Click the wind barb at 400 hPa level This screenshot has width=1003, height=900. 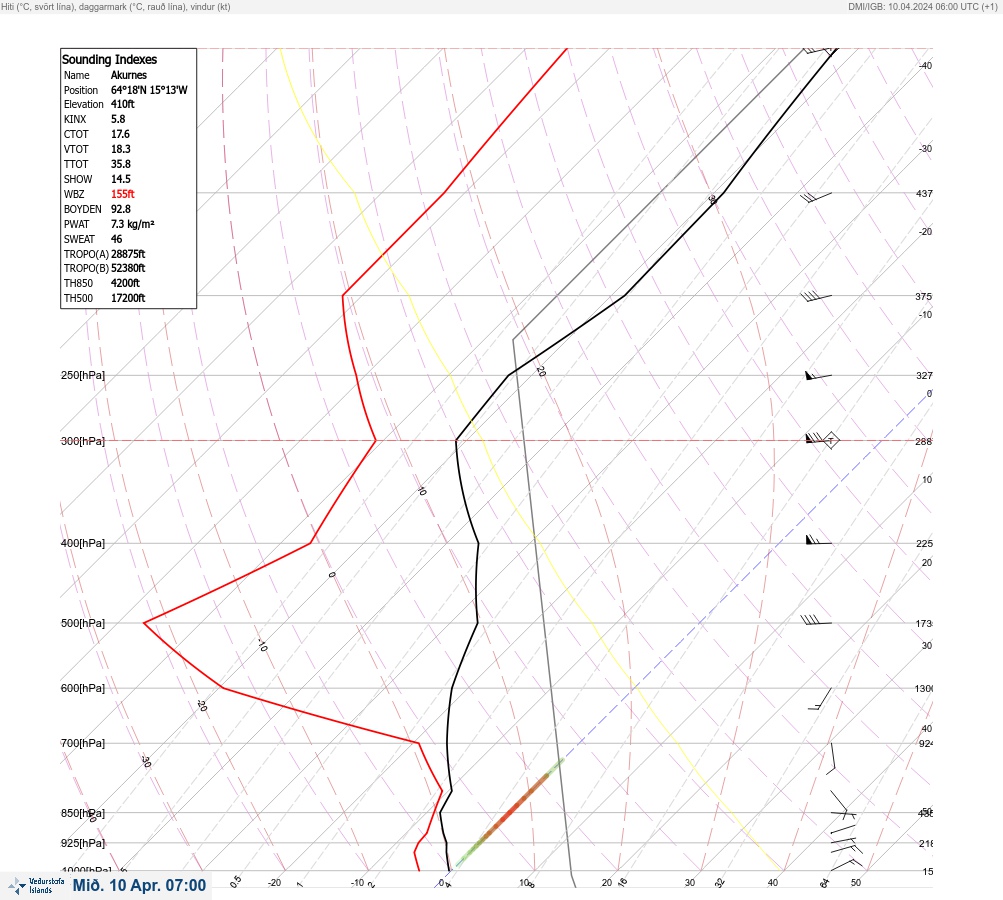pos(818,541)
